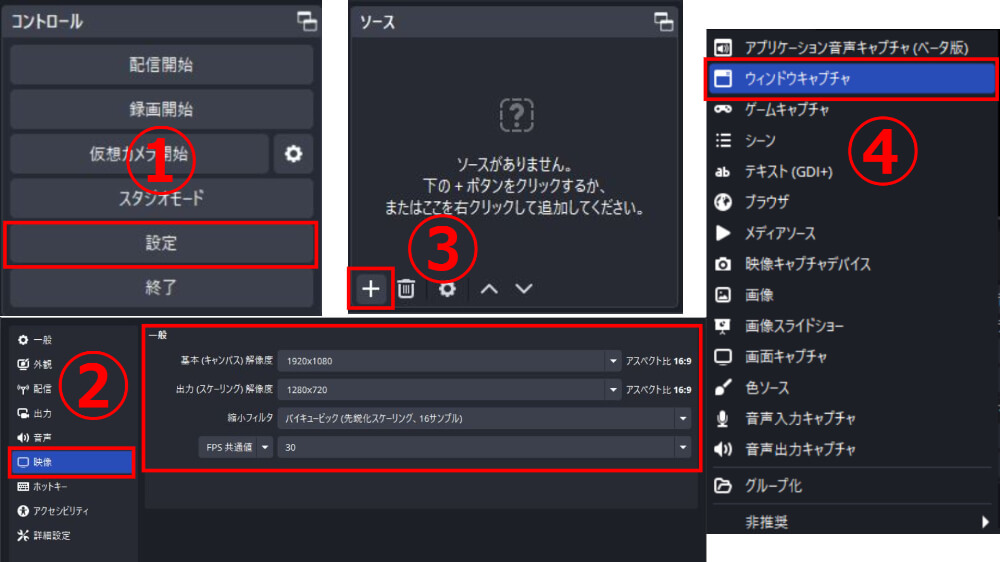Move source up with the up arrow
Screen dimensions: 1000x562
[488, 289]
